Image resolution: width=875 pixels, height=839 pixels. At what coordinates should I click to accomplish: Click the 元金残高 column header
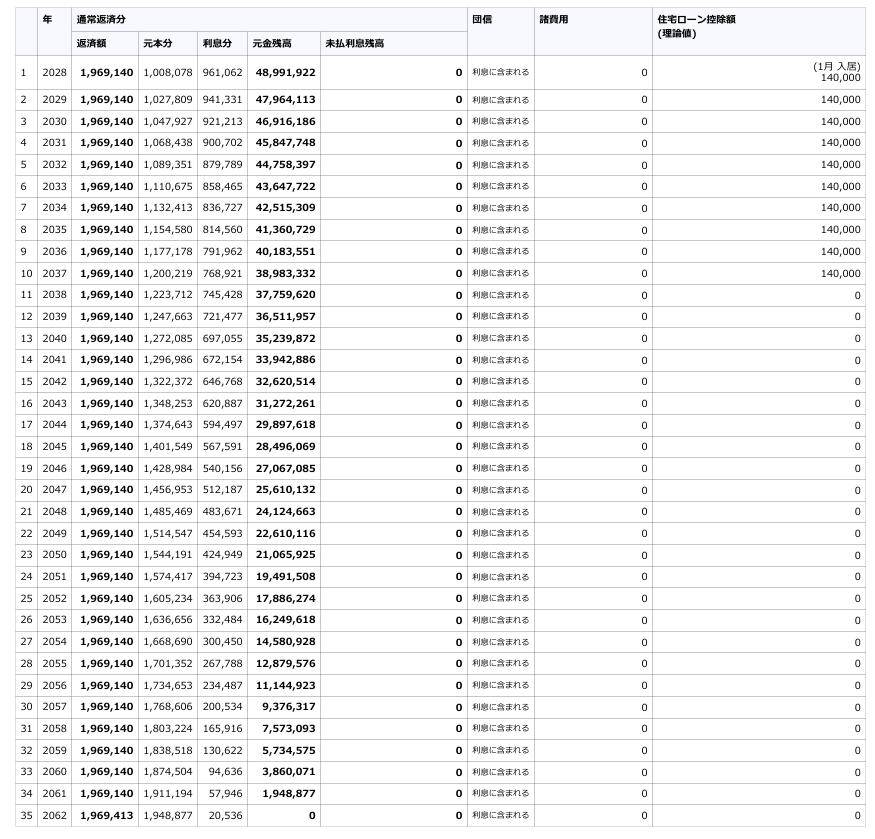click(272, 44)
